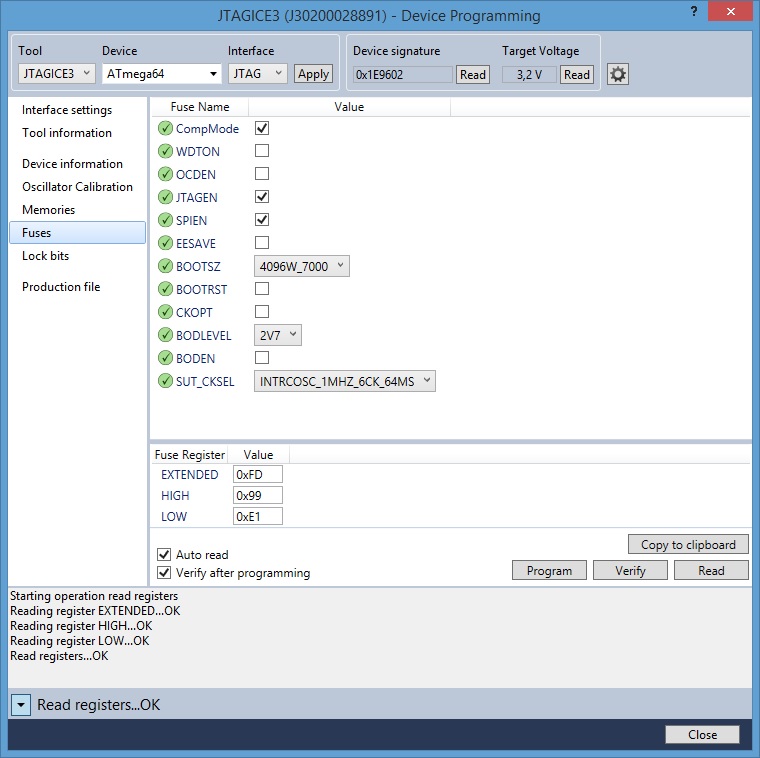
Task: Open the SUT_CKSEL clock source dropdown
Action: 345,381
